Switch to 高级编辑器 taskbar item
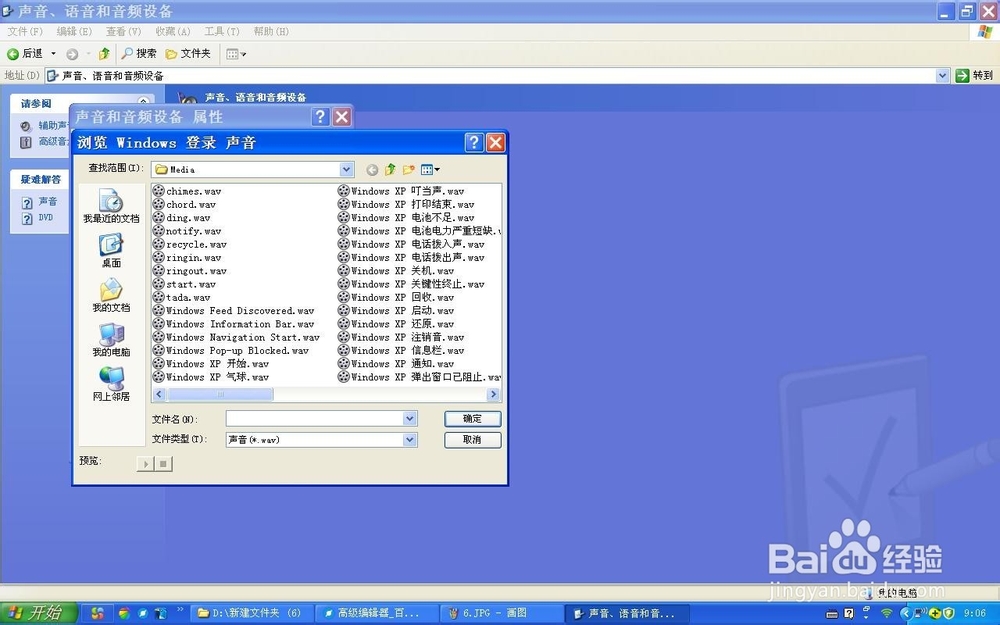 pyautogui.click(x=376, y=613)
